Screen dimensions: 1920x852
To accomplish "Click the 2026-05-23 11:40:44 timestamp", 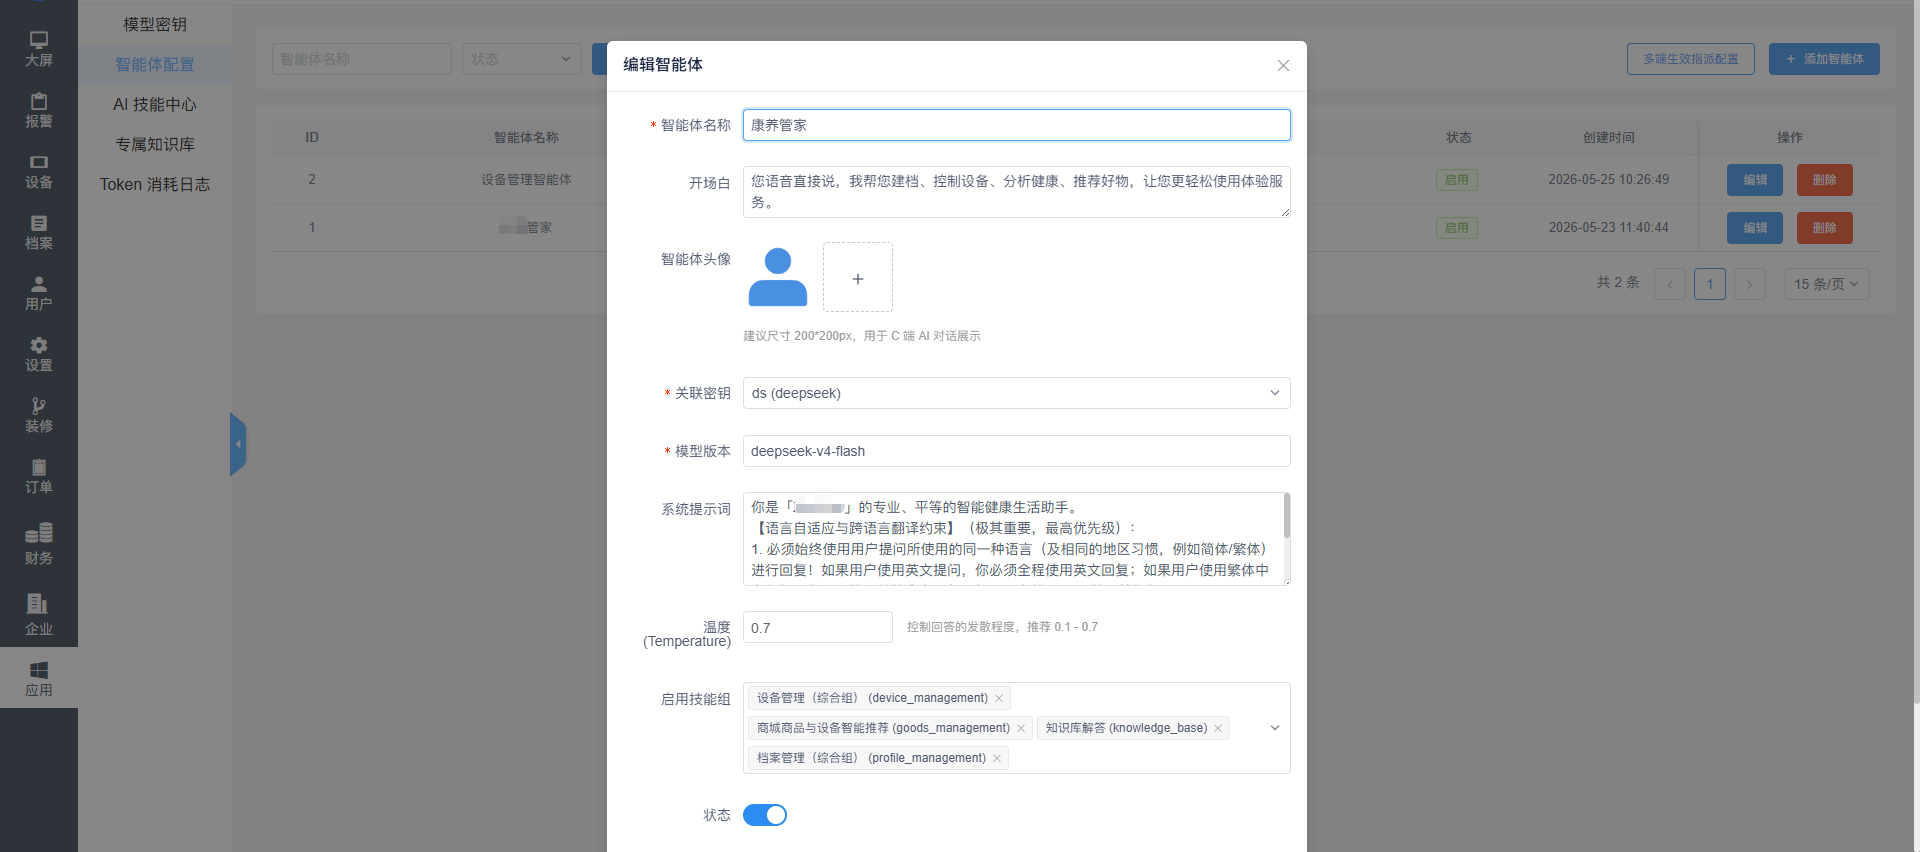I will pos(1608,228).
